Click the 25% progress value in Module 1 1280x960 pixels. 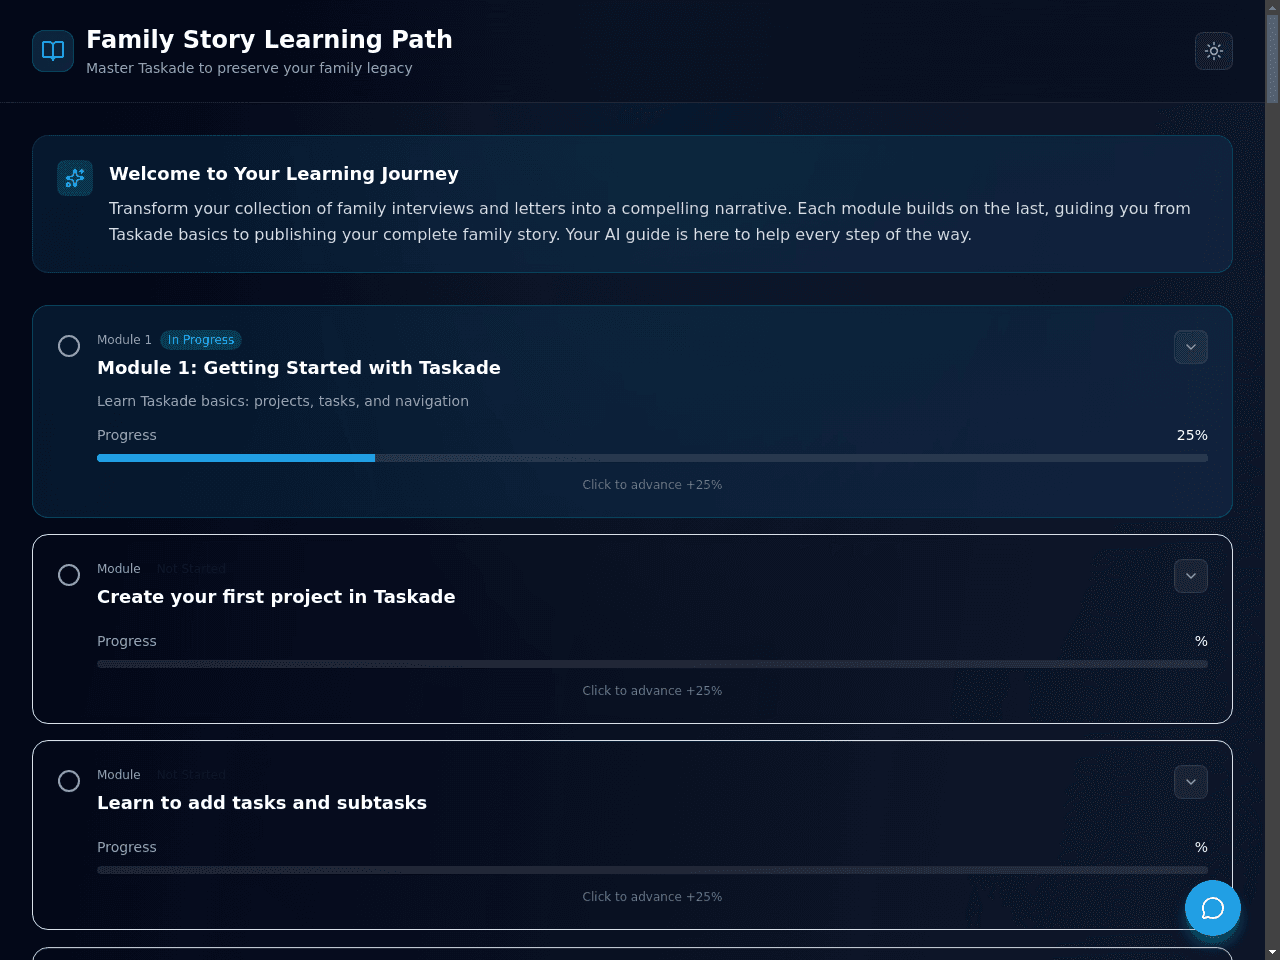click(x=1192, y=435)
